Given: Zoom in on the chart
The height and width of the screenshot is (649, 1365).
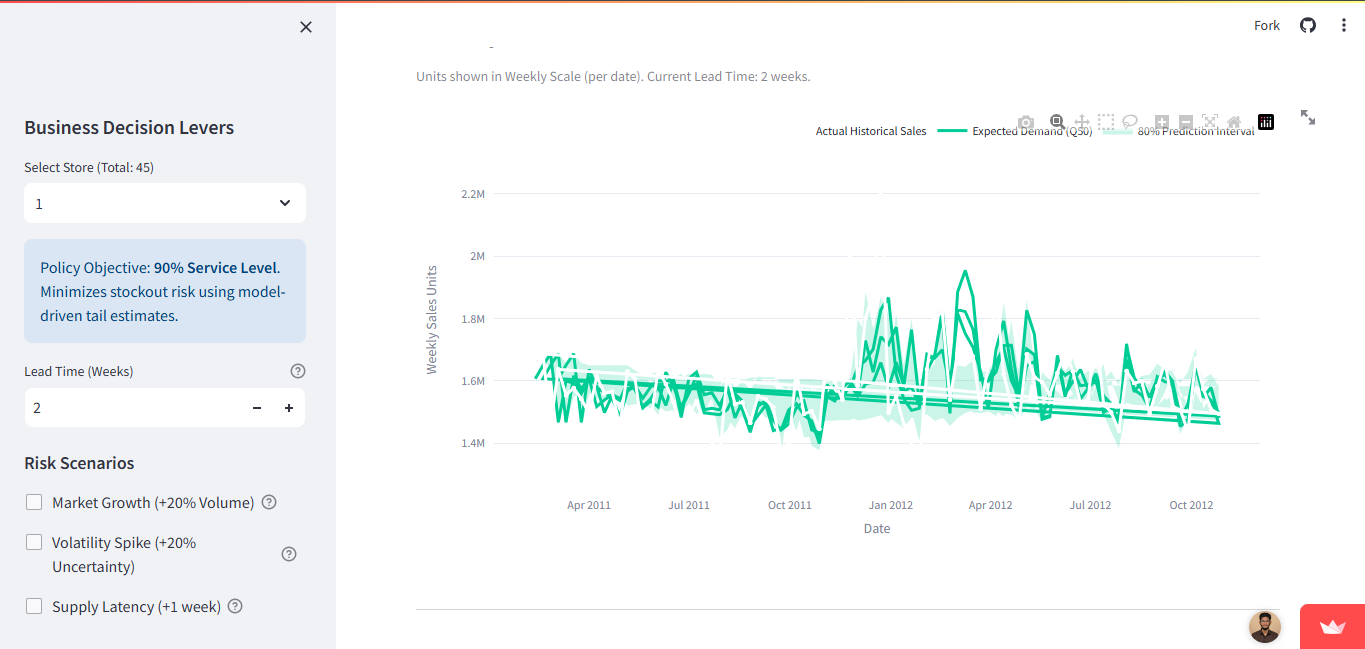Looking at the screenshot, I should coord(1162,122).
